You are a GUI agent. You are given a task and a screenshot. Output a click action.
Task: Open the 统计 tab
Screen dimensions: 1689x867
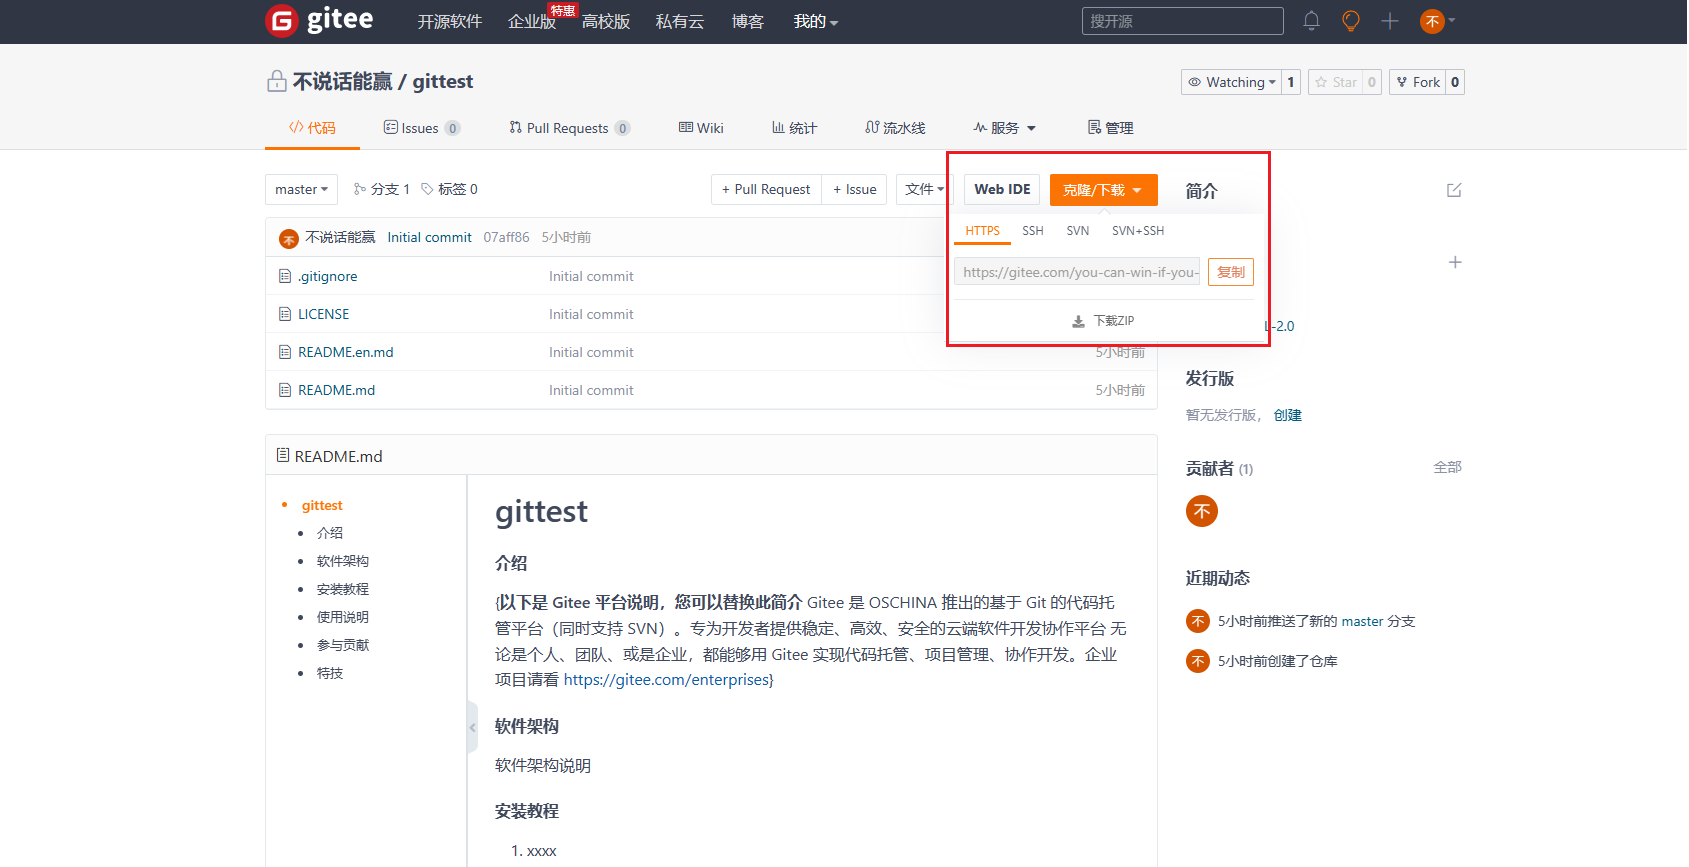click(794, 128)
